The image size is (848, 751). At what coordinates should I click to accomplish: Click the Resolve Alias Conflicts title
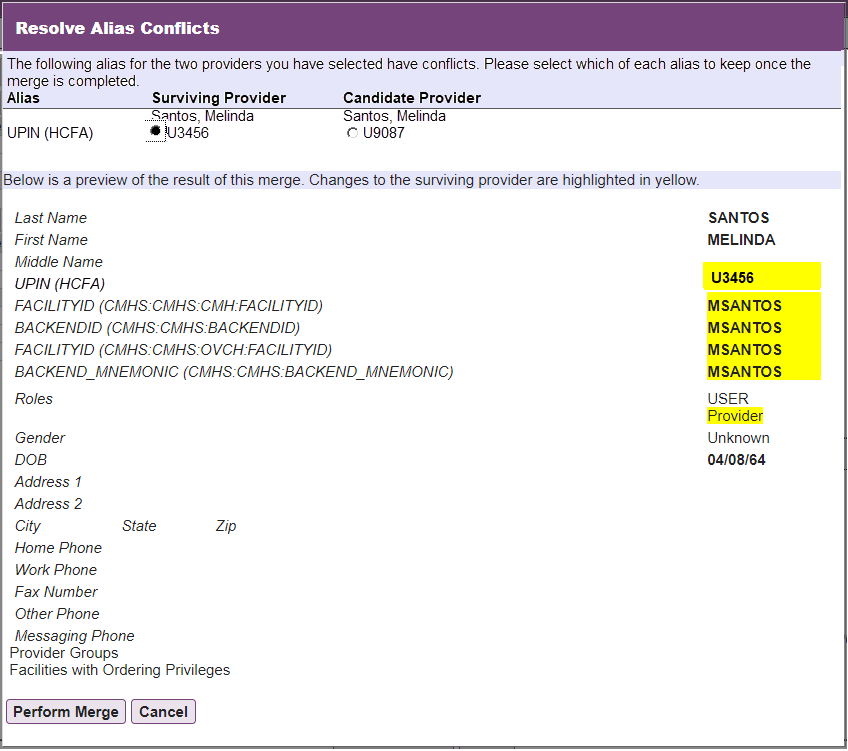pos(117,28)
